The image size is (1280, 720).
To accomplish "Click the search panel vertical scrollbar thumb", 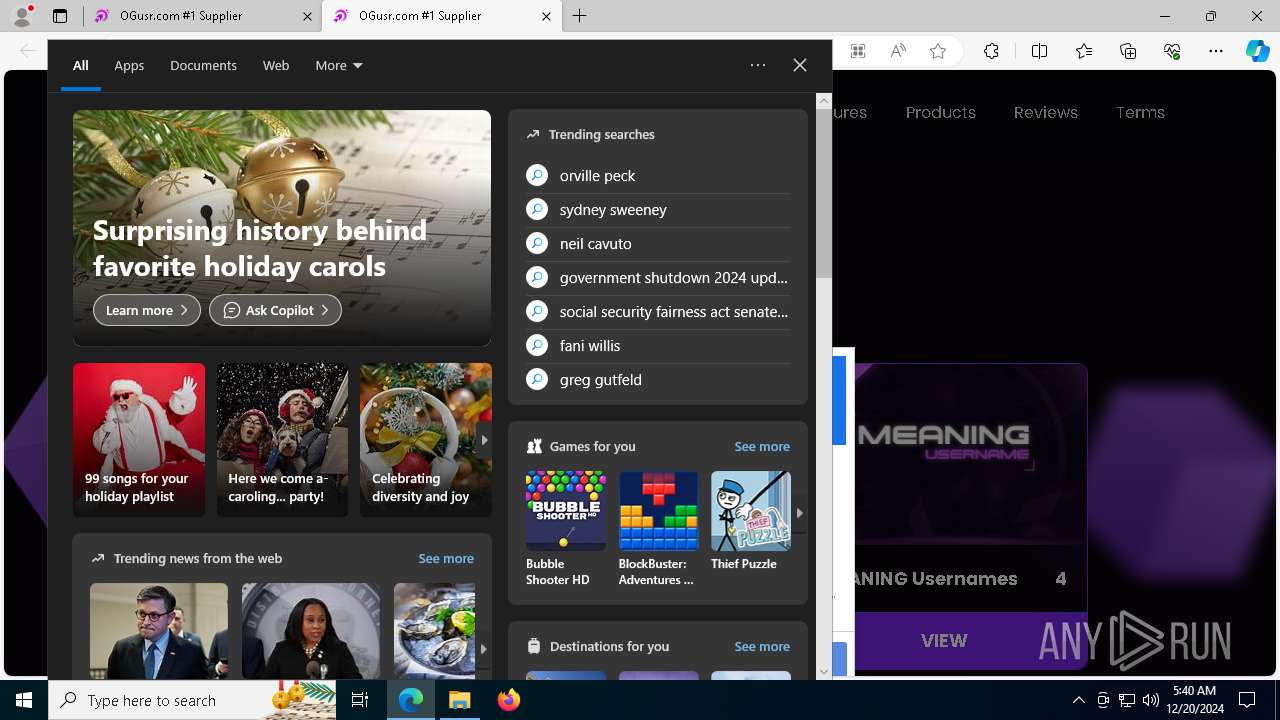I will (824, 194).
